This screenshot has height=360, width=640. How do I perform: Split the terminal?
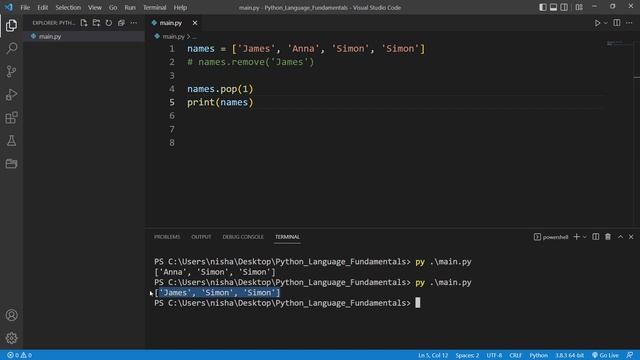[x=596, y=237]
